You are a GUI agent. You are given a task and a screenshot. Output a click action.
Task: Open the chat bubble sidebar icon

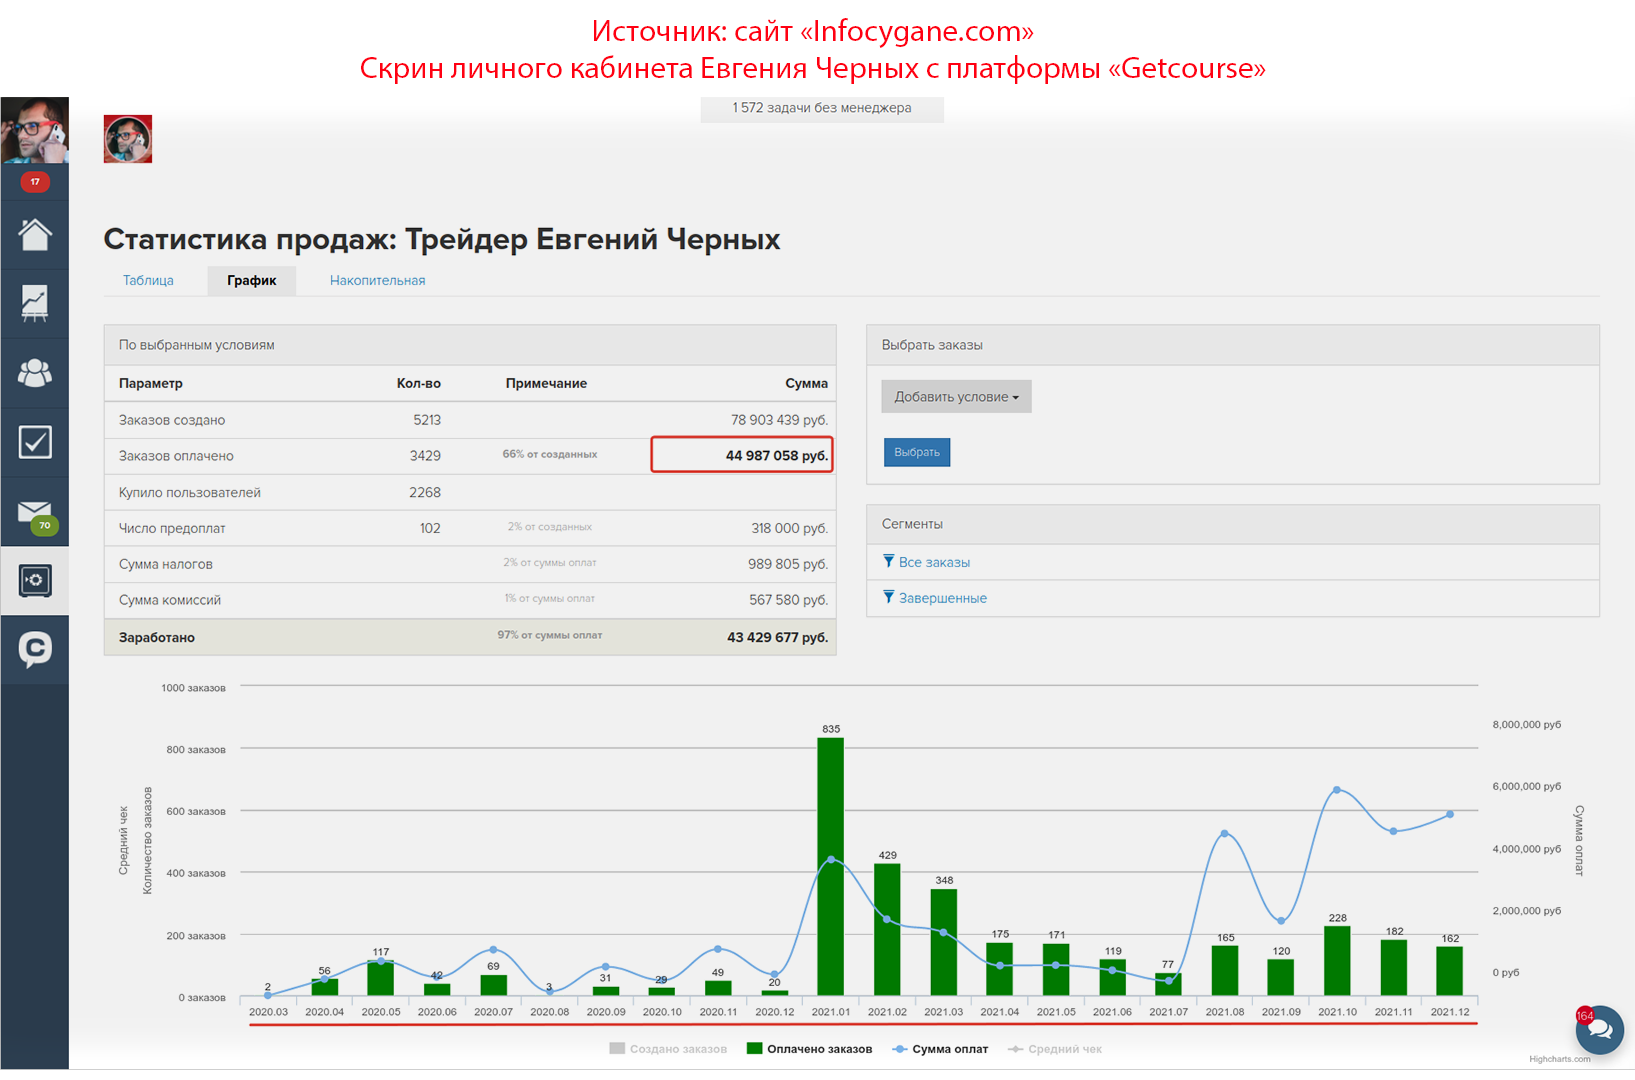35,649
